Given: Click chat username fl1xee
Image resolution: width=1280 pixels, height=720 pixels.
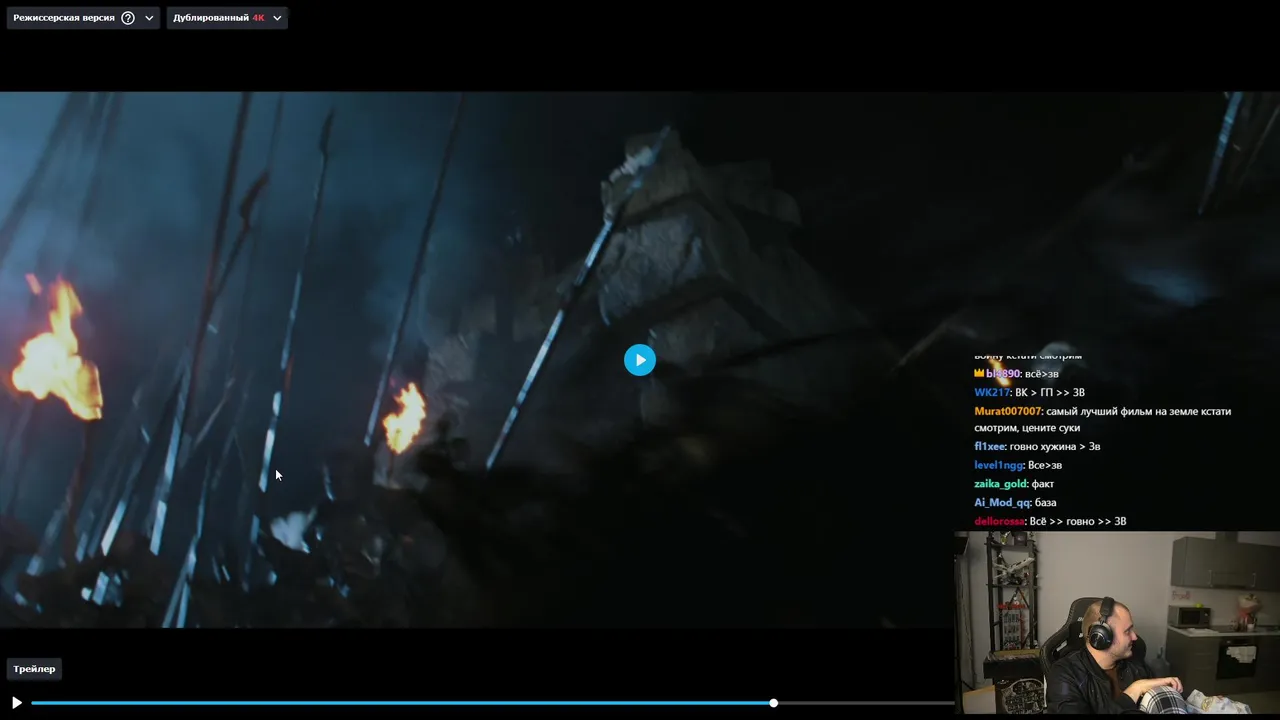Looking at the screenshot, I should 990,446.
